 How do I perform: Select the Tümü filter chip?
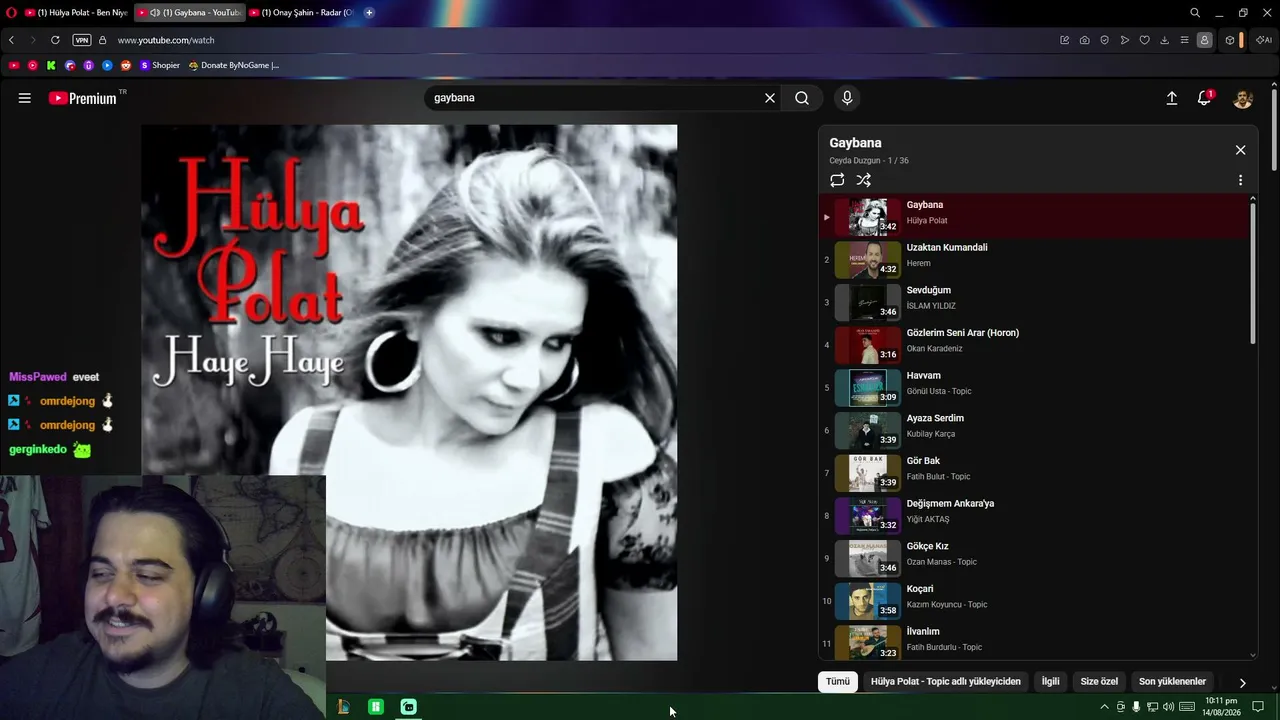[838, 682]
